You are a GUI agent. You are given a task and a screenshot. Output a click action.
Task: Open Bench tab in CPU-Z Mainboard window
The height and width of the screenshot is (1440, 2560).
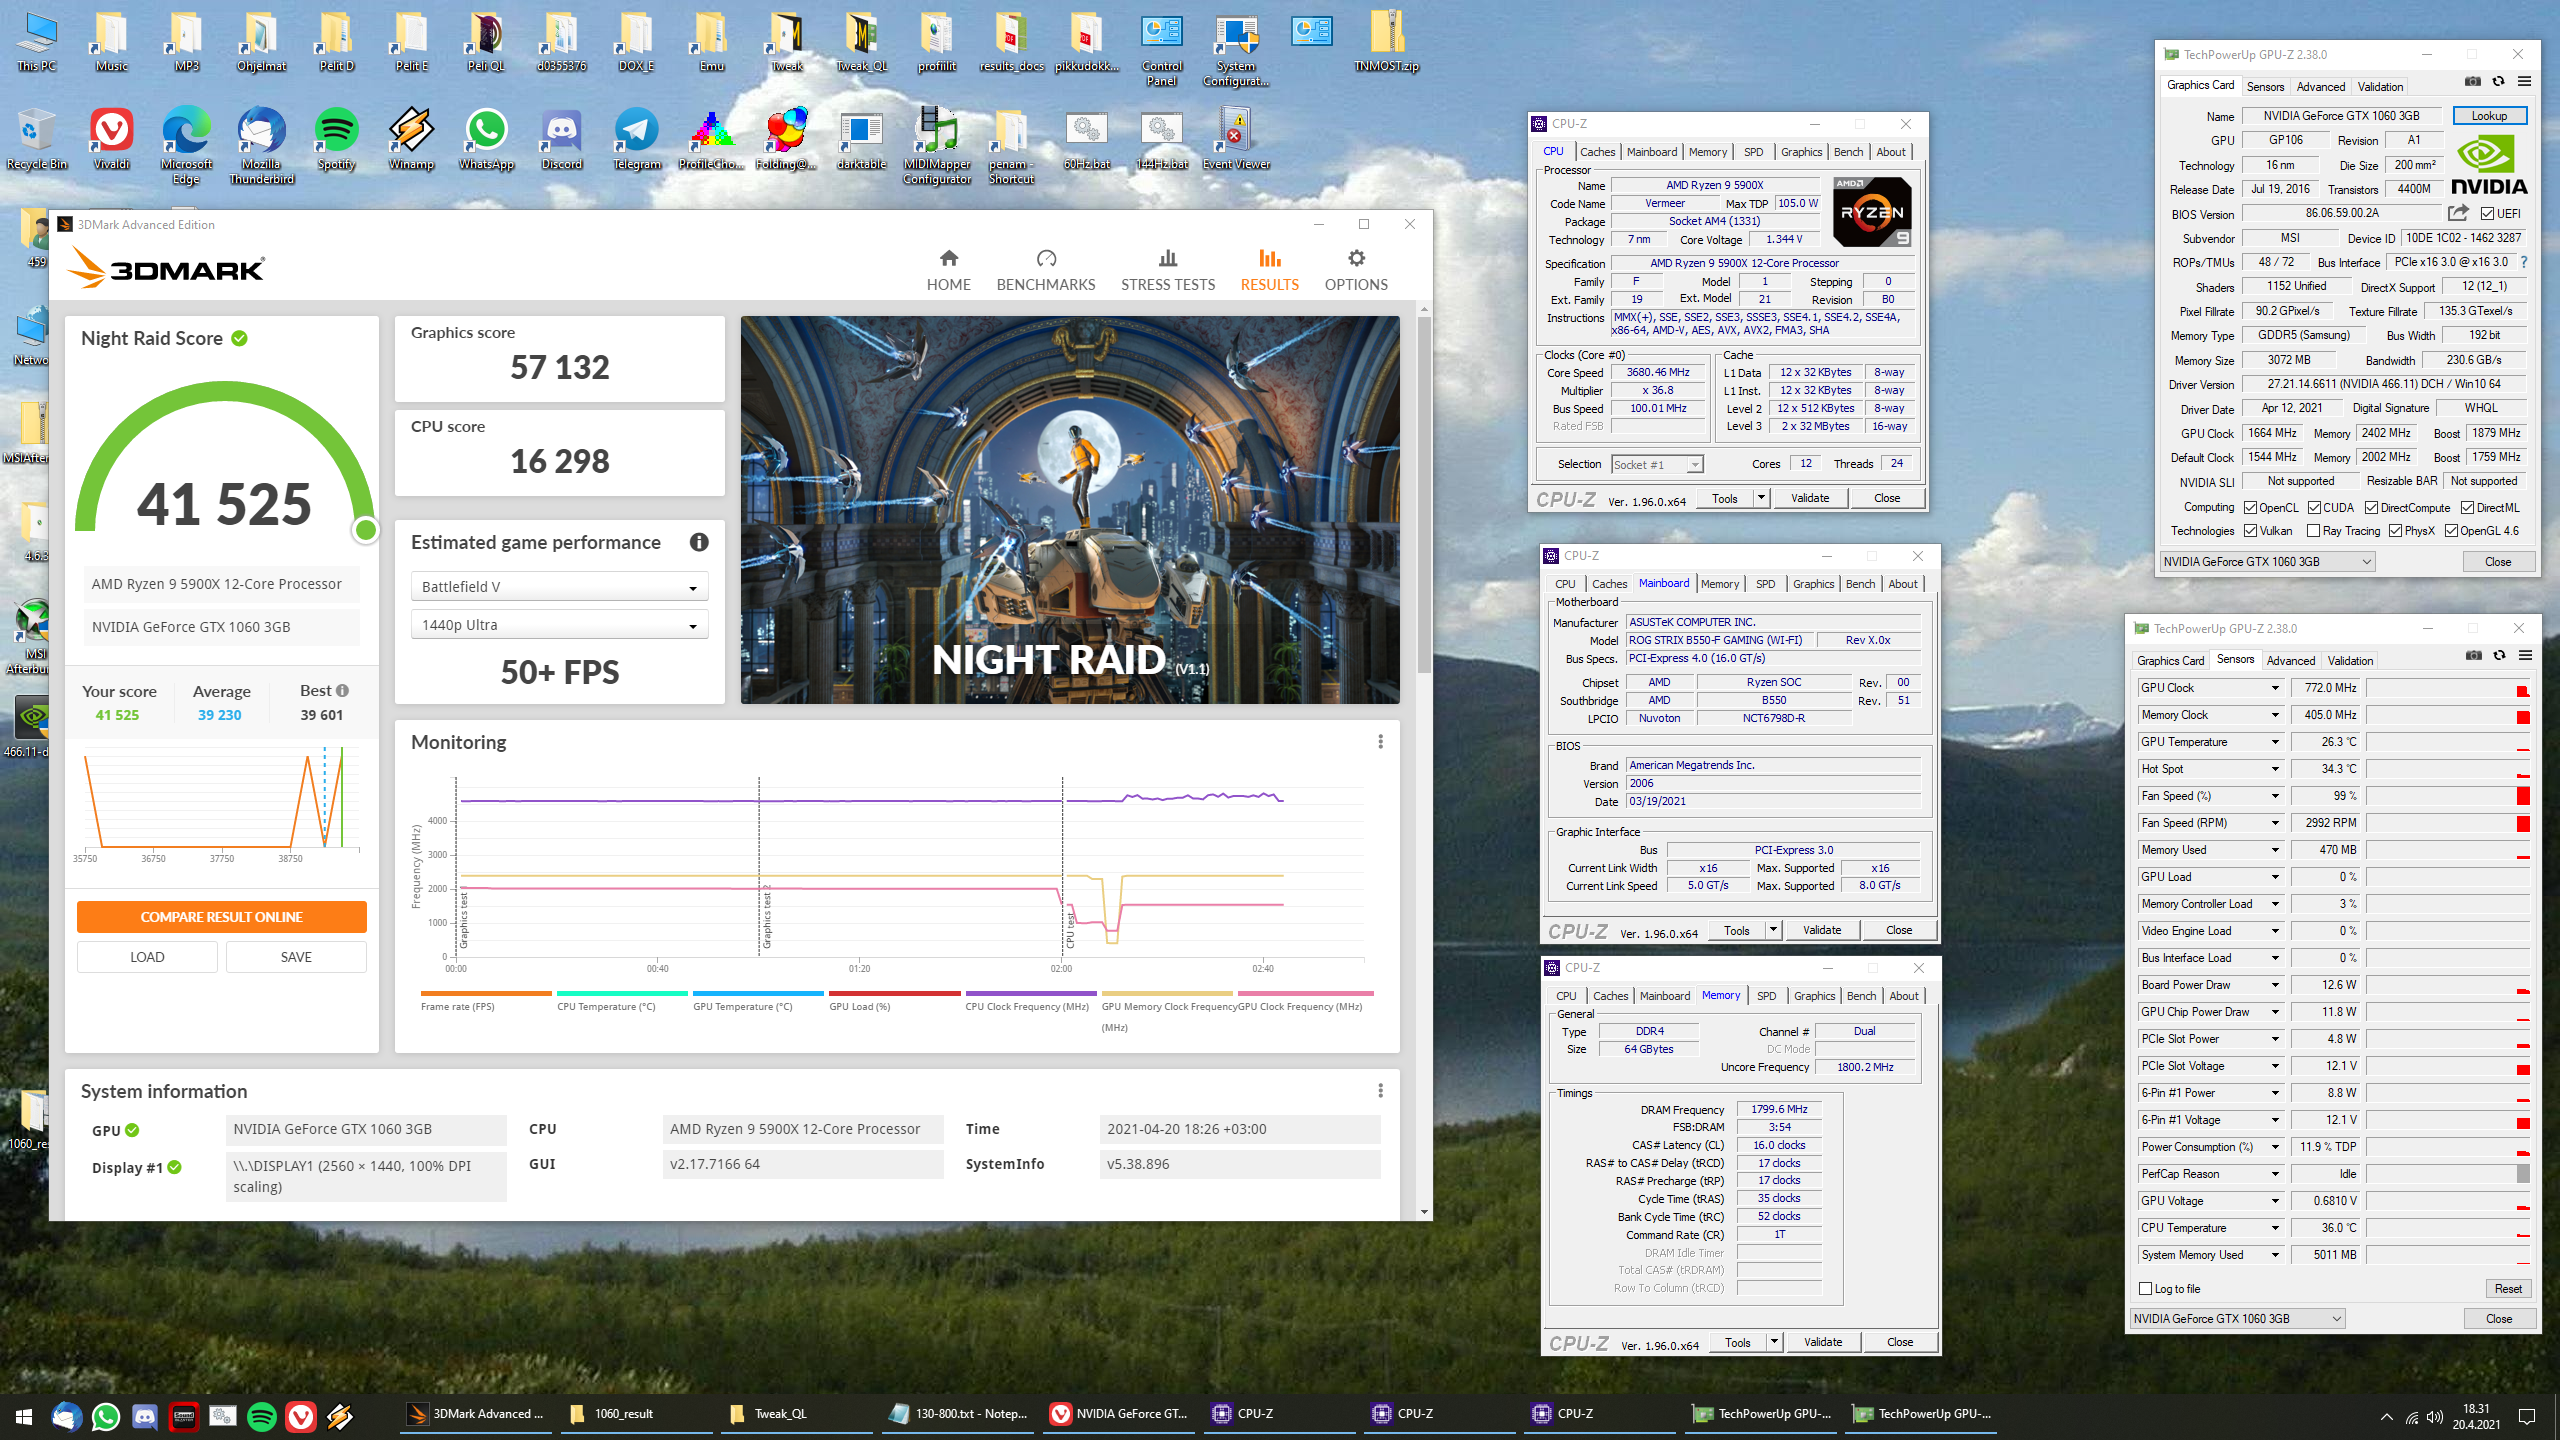pyautogui.click(x=1860, y=584)
